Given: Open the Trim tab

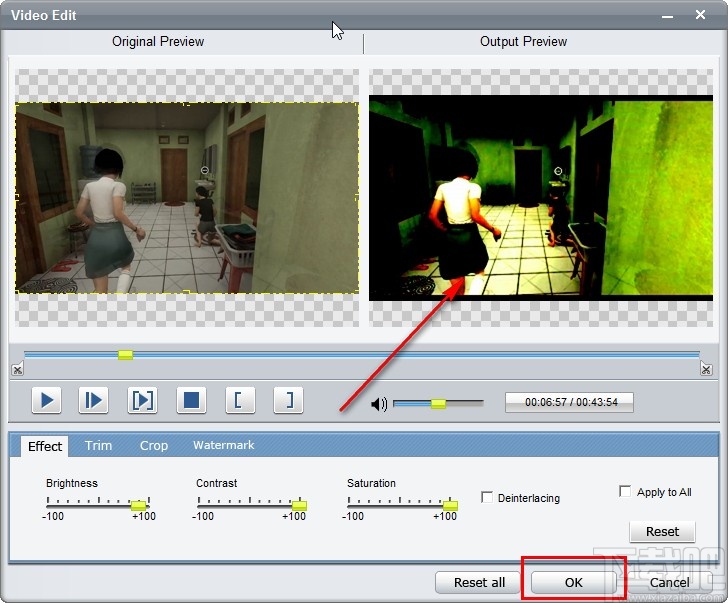Looking at the screenshot, I should (98, 446).
